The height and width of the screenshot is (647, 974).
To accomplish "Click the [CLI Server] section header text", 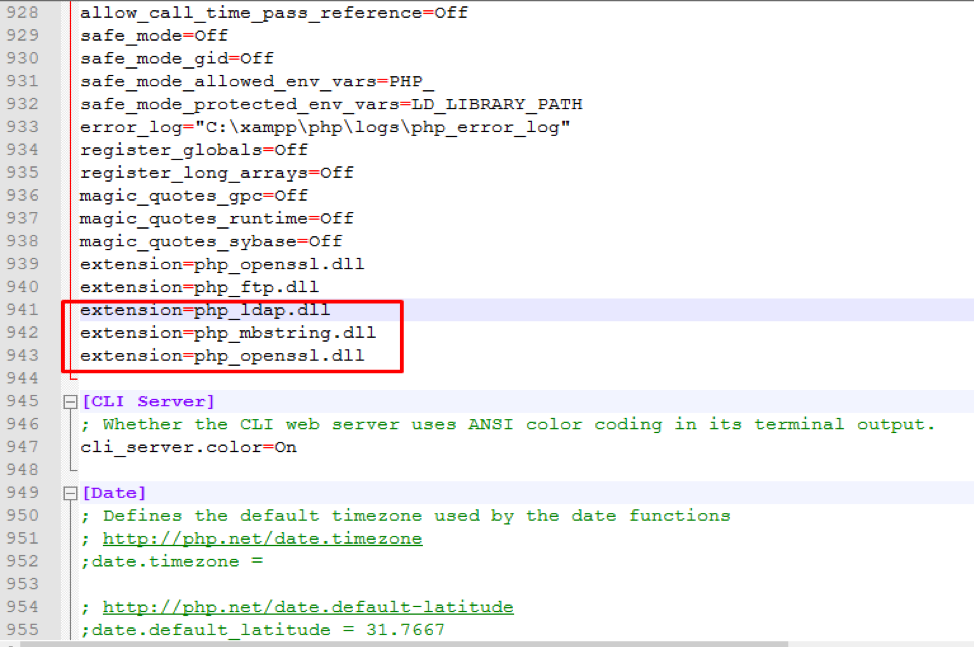I will (148, 402).
